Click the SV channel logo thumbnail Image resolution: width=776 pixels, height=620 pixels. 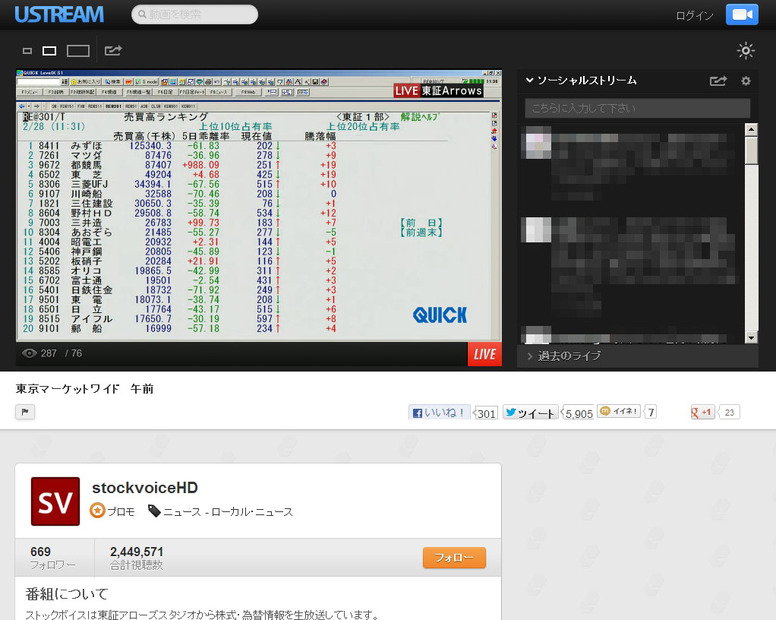tap(55, 501)
